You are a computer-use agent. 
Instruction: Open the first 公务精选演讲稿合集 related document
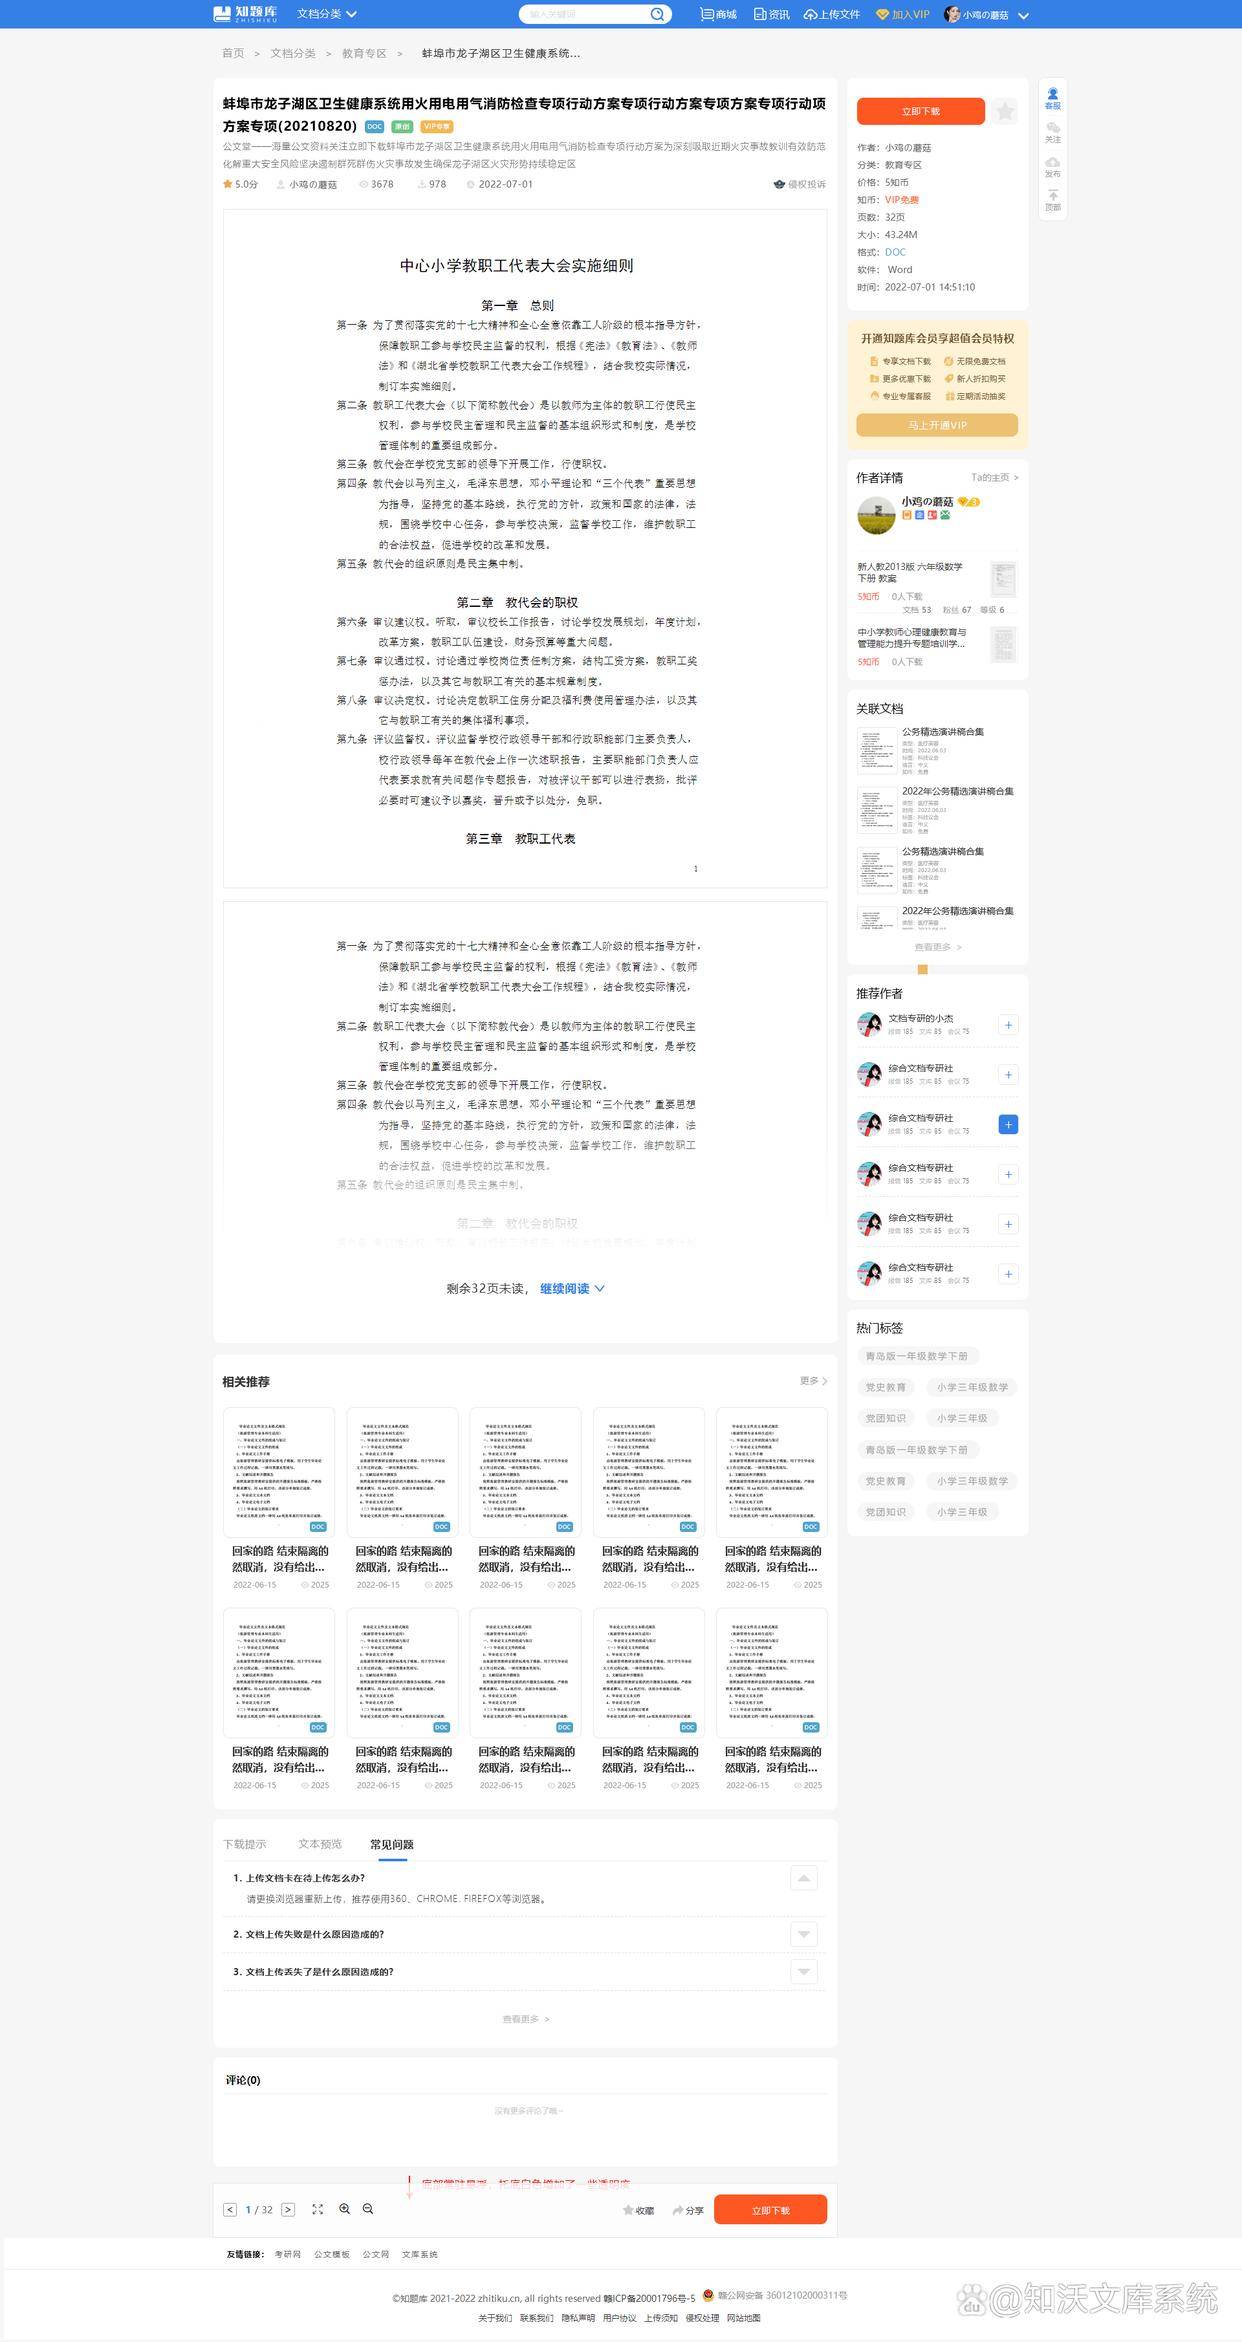click(943, 731)
